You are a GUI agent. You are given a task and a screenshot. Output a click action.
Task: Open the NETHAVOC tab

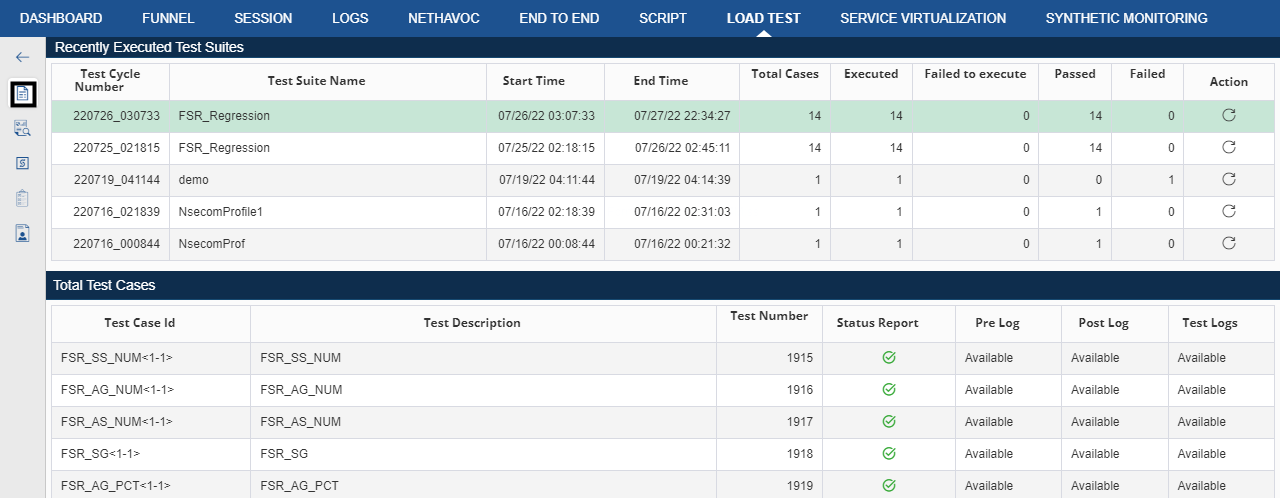click(x=443, y=18)
